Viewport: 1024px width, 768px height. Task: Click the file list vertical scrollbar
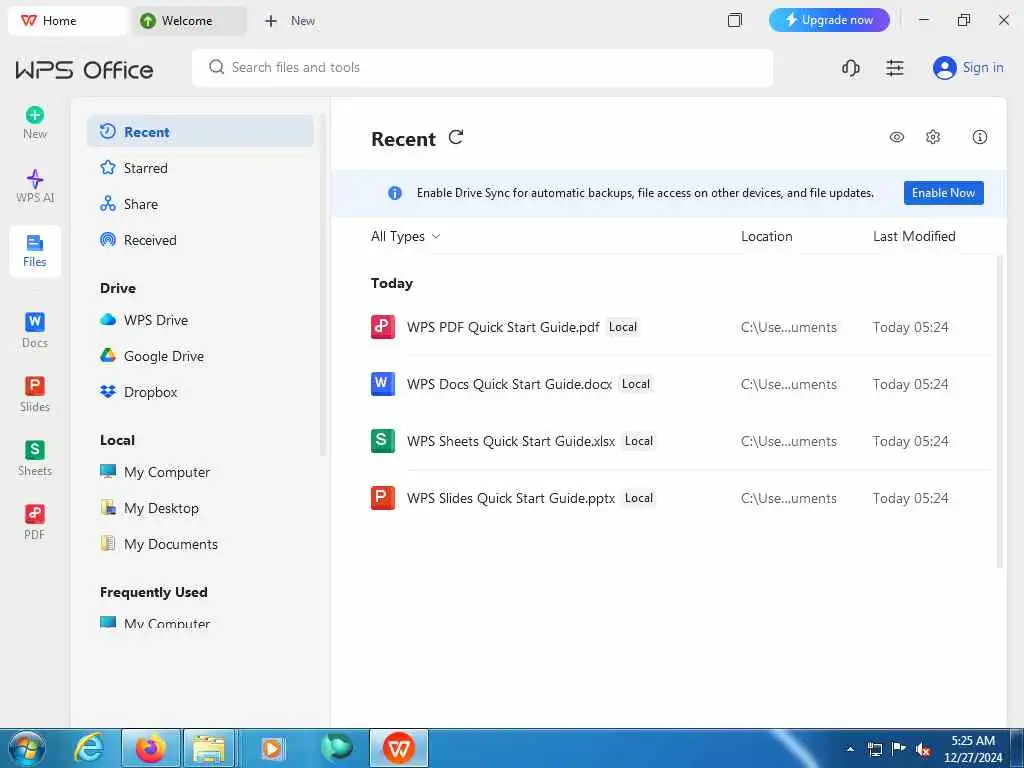click(x=1000, y=411)
